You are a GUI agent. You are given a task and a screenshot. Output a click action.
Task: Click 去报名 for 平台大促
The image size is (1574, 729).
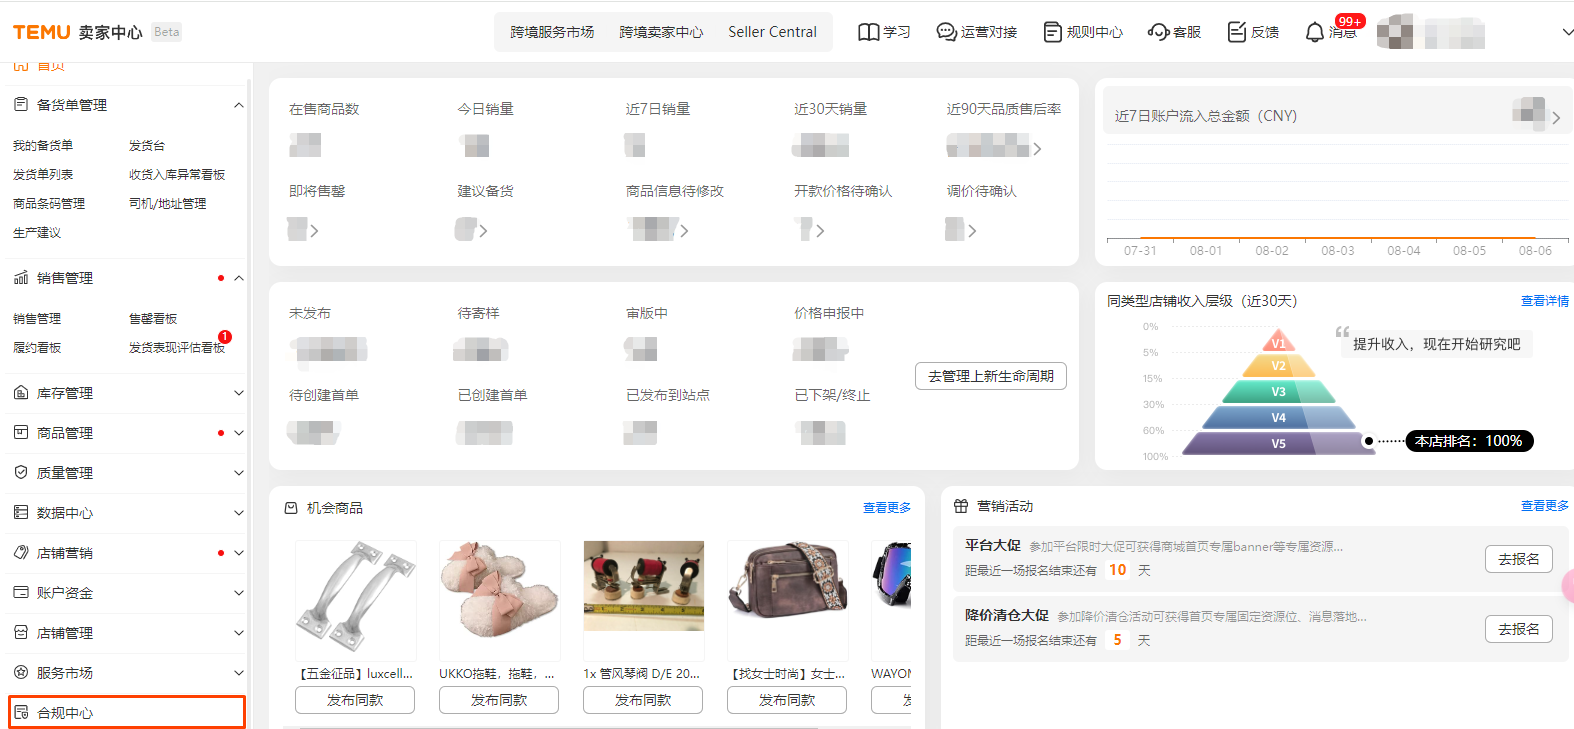tap(1518, 560)
